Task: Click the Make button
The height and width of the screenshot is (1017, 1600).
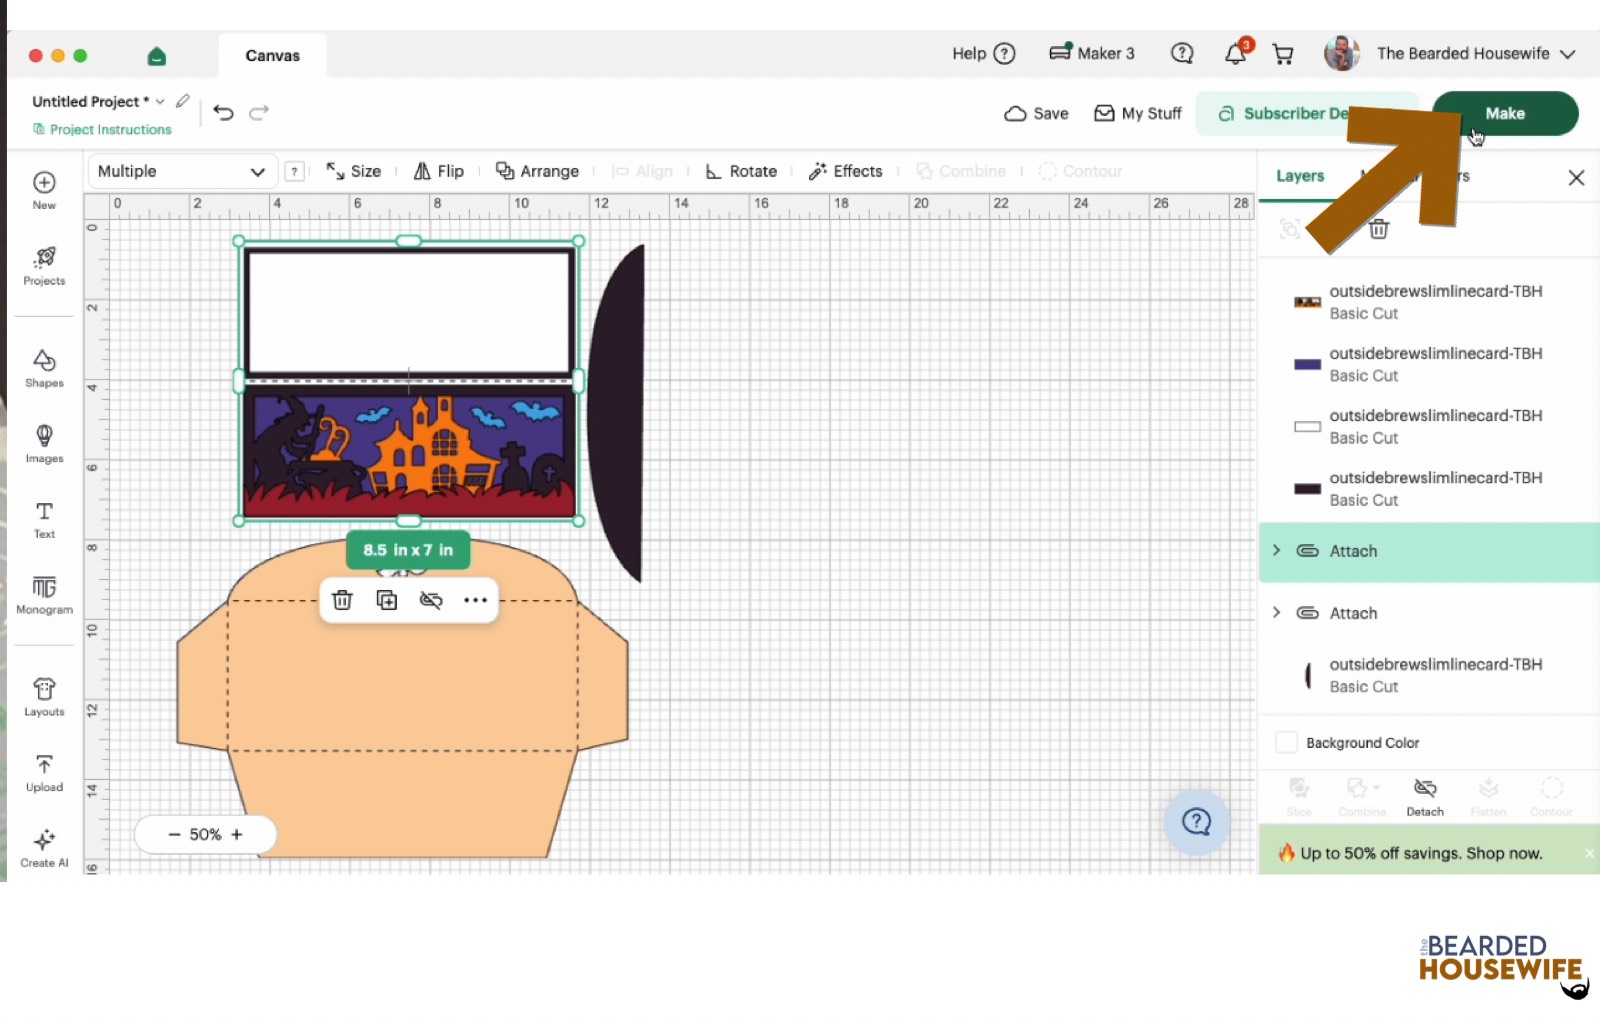Action: point(1505,113)
